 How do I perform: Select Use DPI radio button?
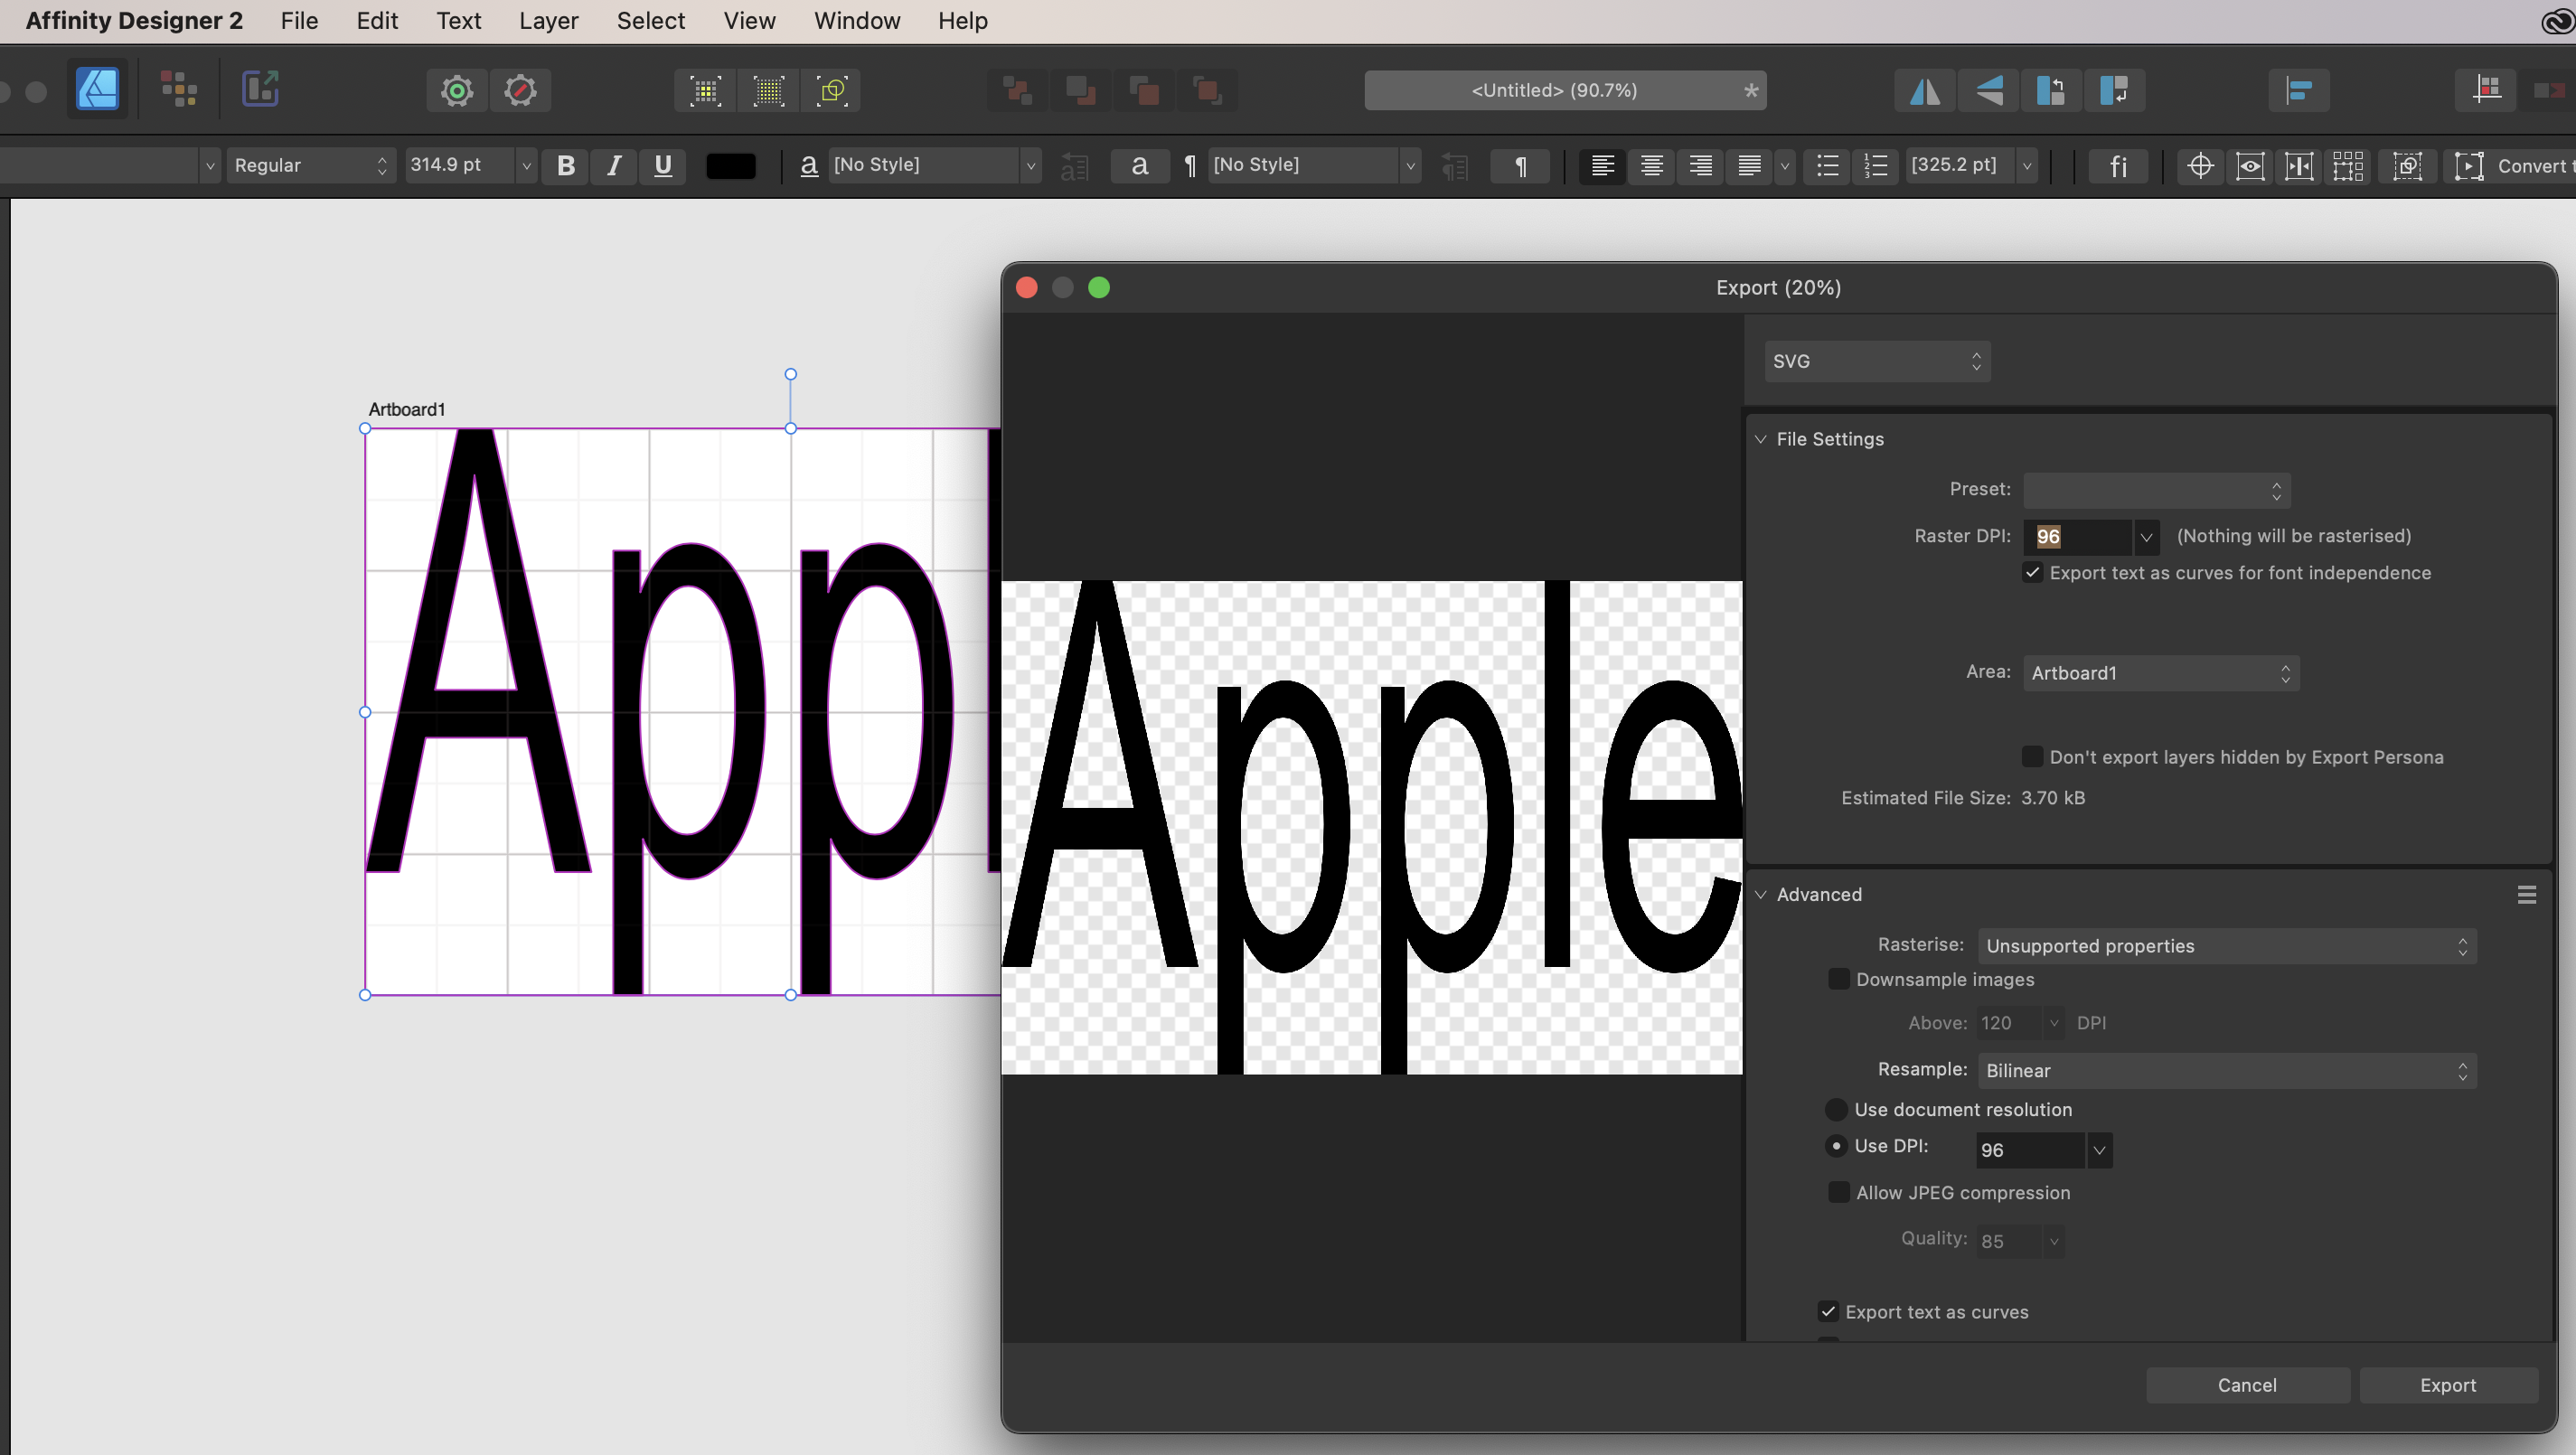click(x=1836, y=1145)
